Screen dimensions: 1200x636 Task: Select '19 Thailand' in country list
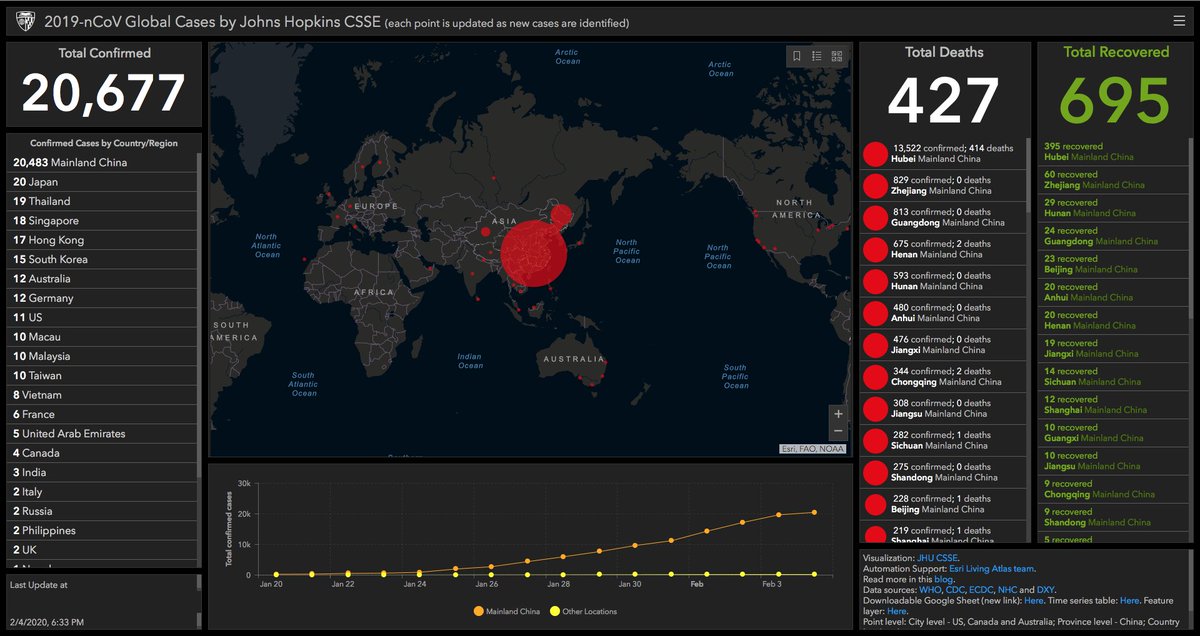click(103, 201)
